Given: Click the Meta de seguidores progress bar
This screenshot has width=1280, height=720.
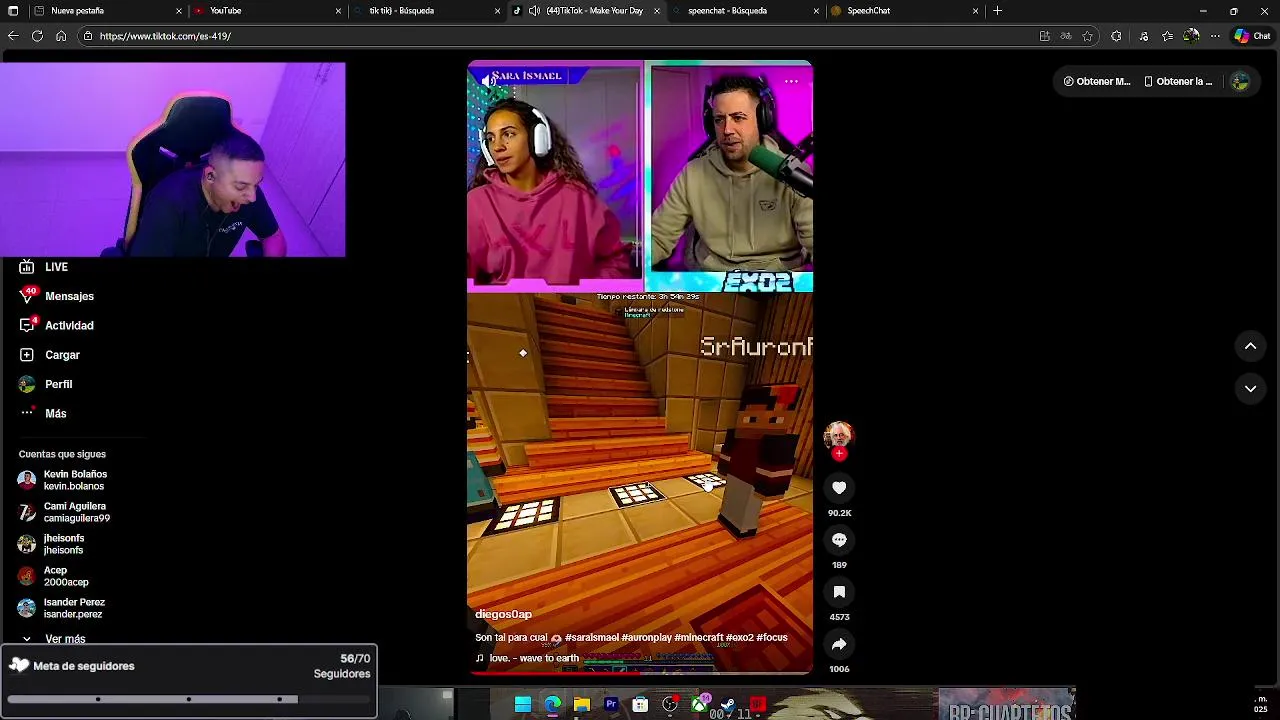Looking at the screenshot, I should click(x=189, y=699).
